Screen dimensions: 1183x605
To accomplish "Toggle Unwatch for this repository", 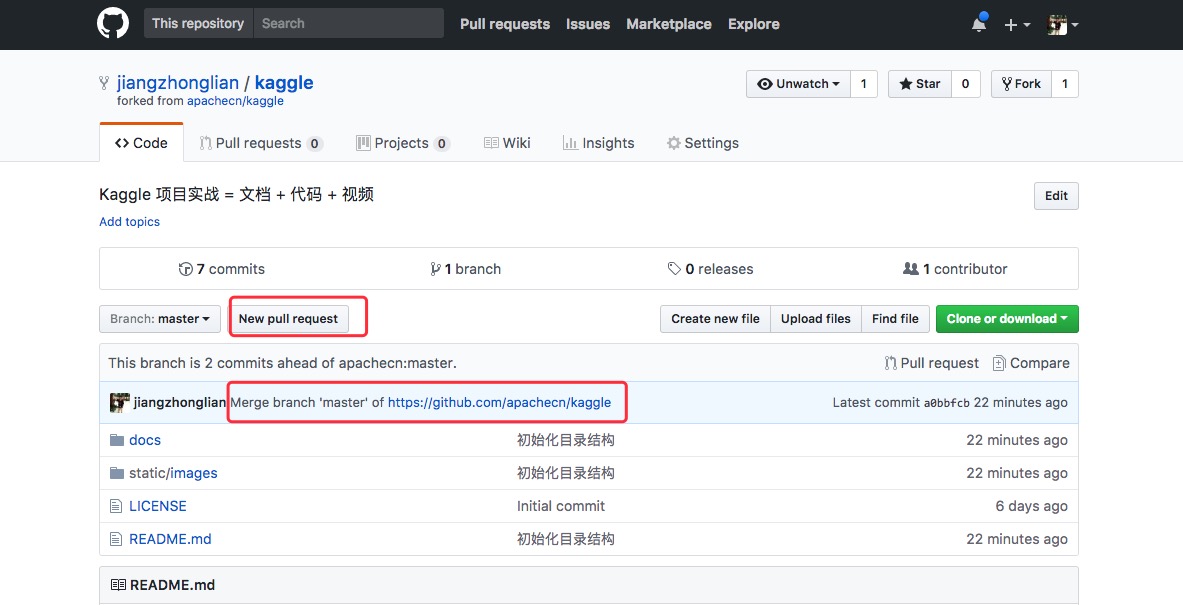I will tap(798, 84).
